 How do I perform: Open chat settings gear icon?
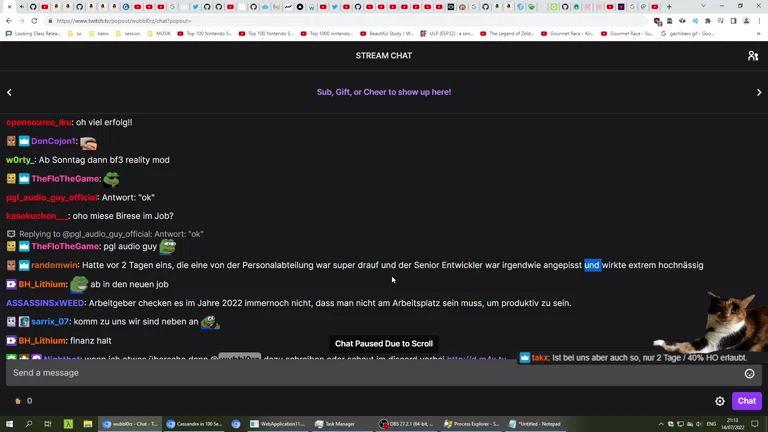tap(720, 401)
